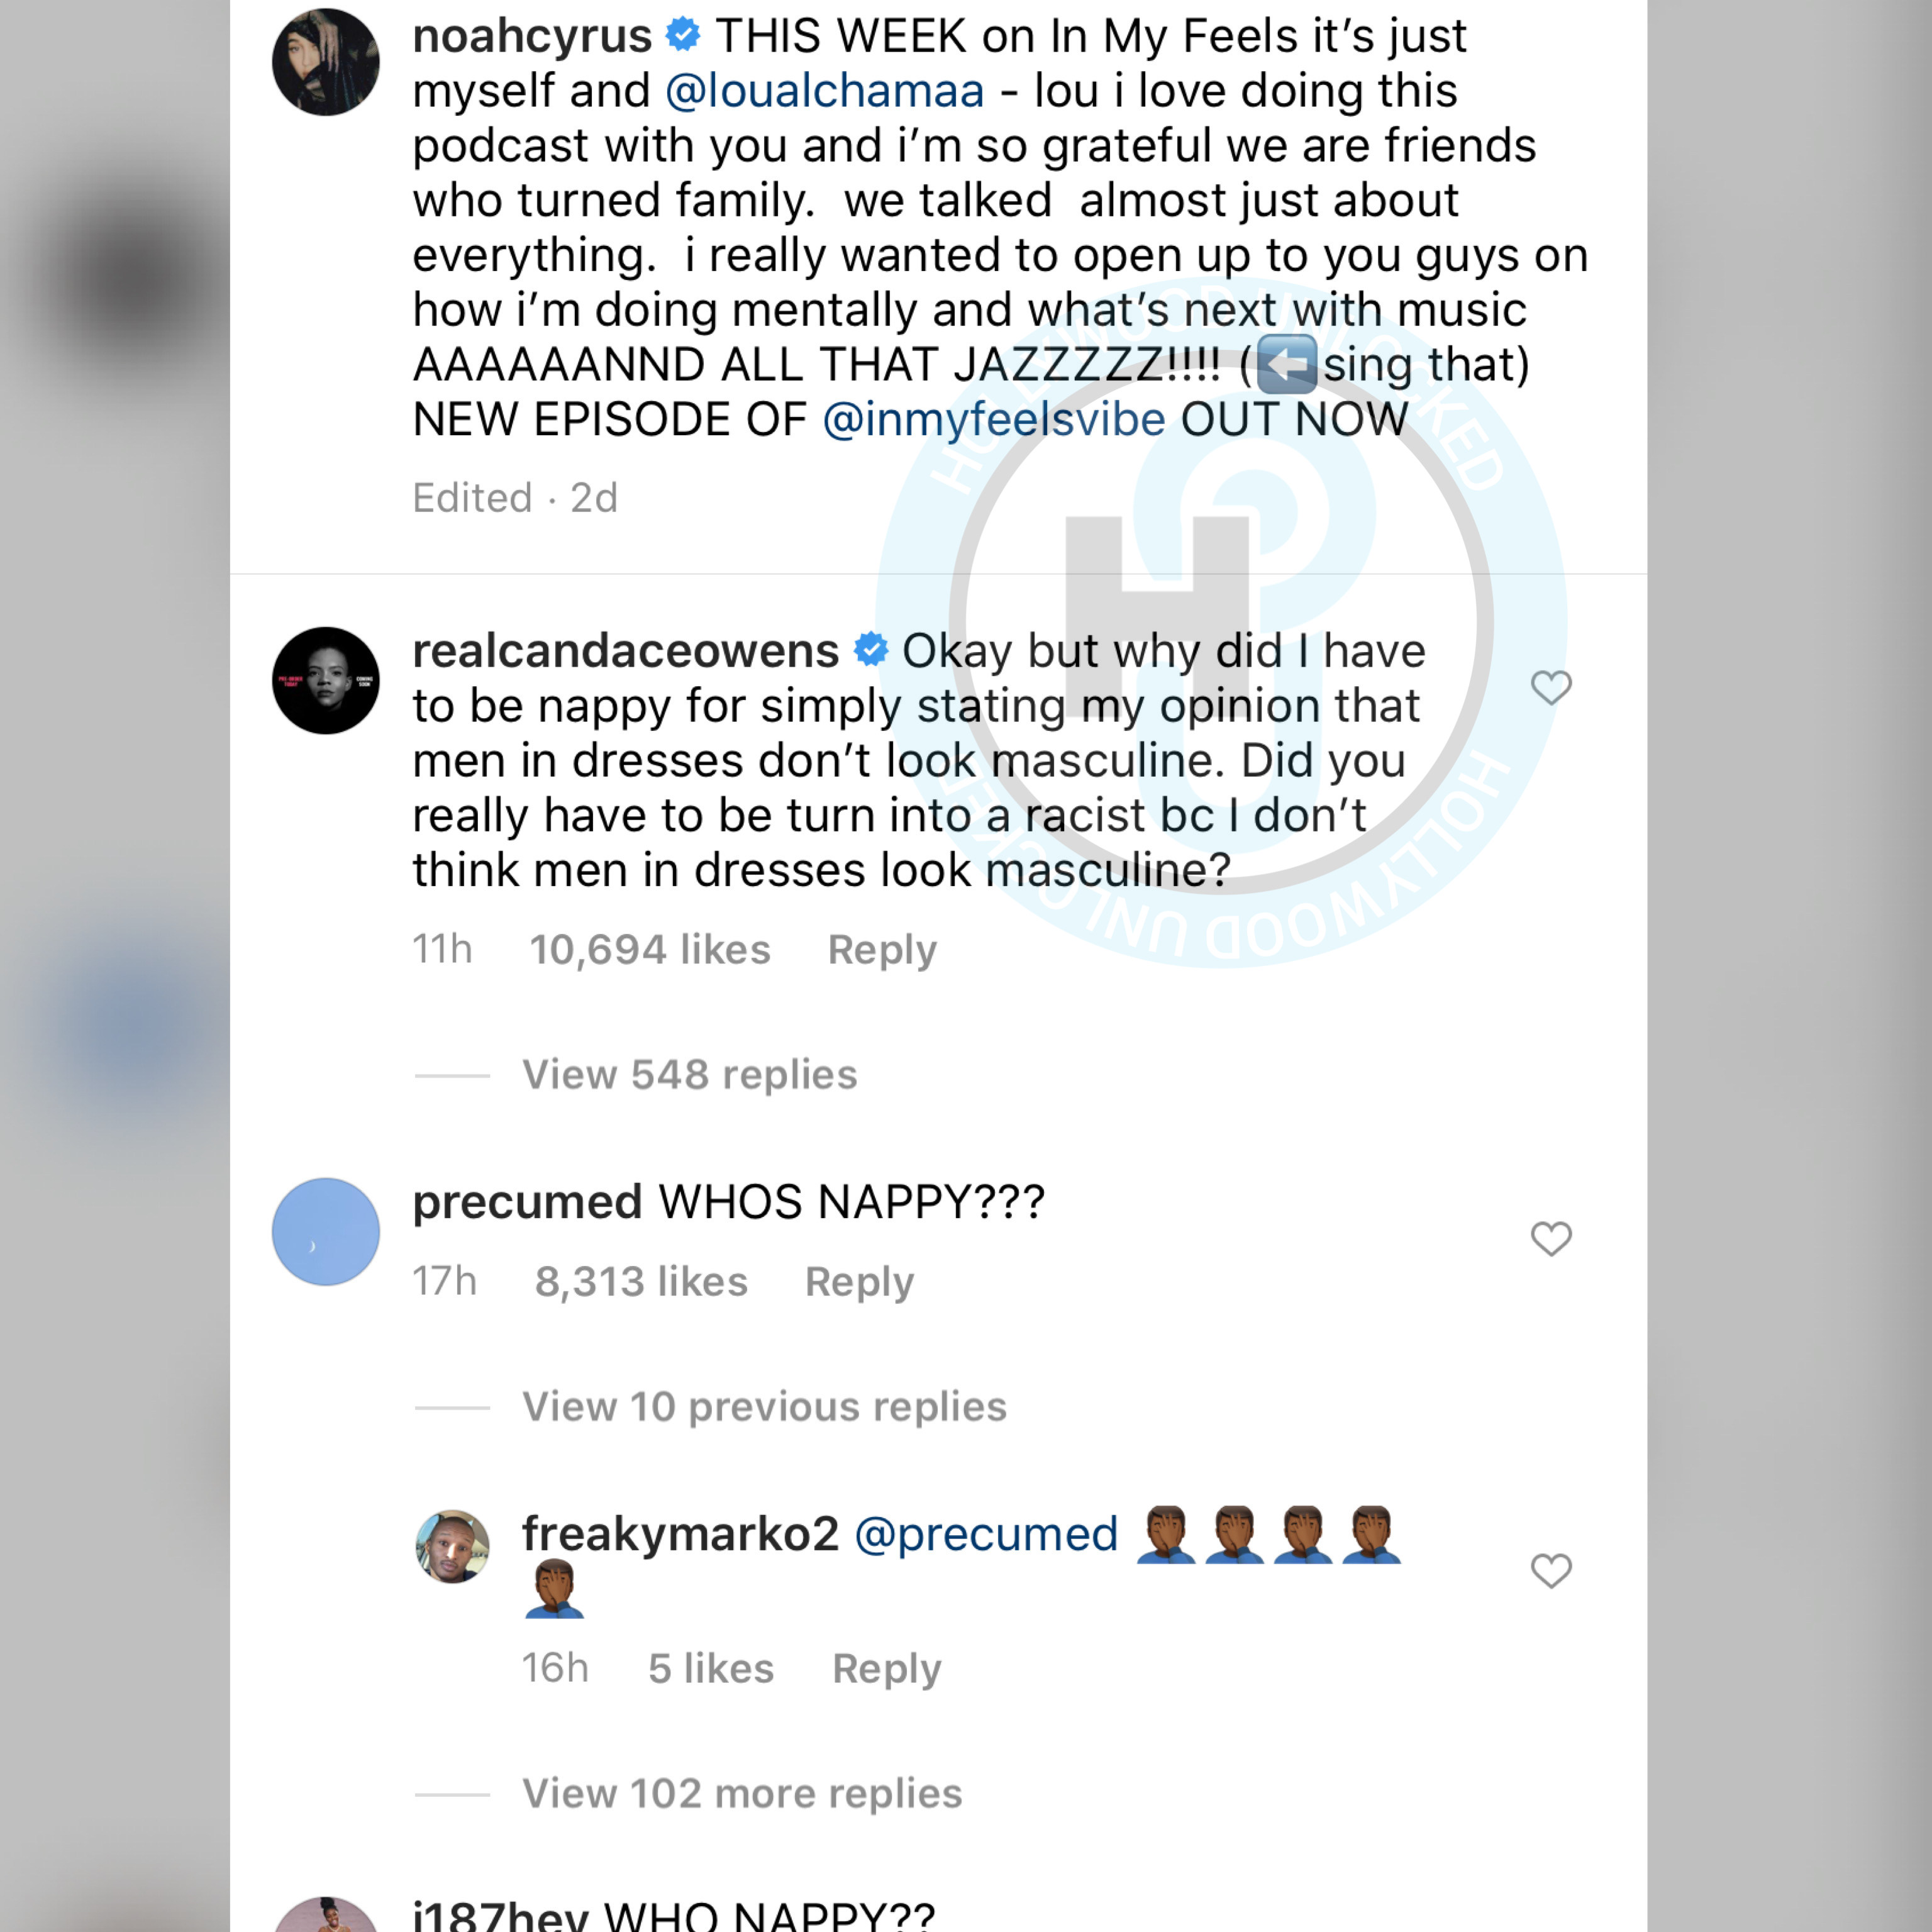
Task: Tap the verified badge beside noahcyrus
Action: pos(683,36)
